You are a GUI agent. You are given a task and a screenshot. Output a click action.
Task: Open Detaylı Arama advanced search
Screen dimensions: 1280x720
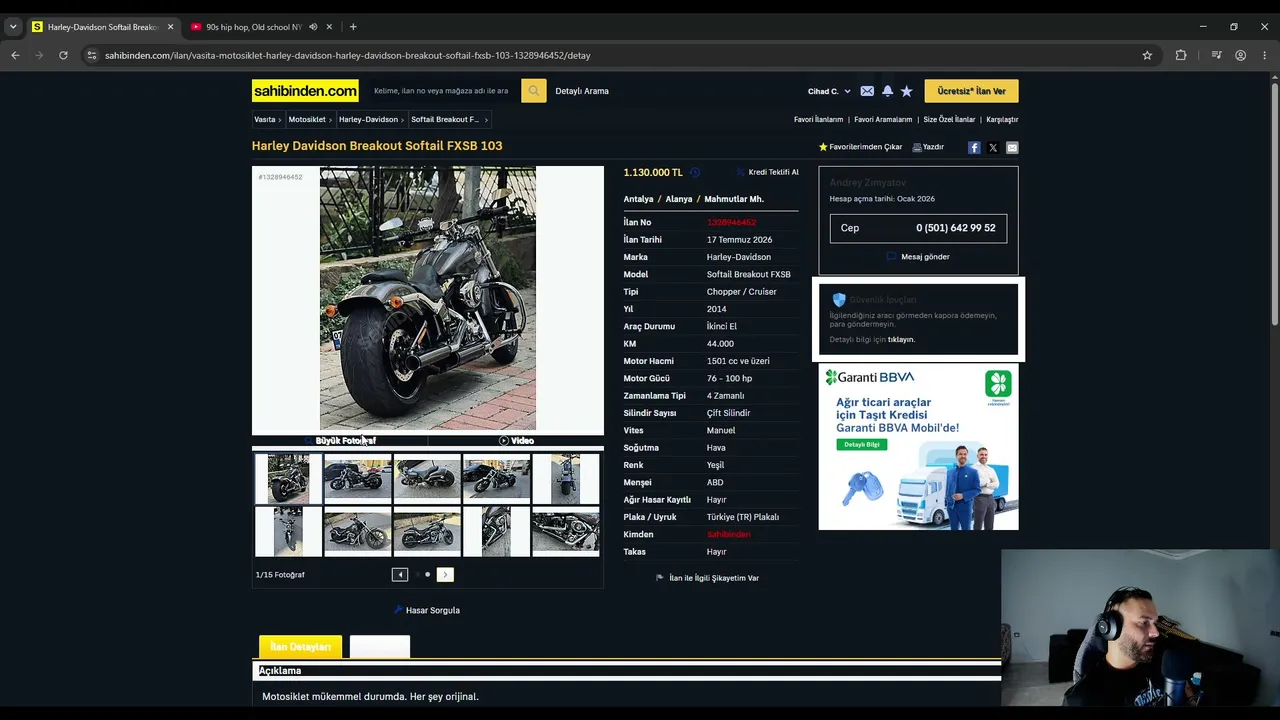(x=582, y=91)
